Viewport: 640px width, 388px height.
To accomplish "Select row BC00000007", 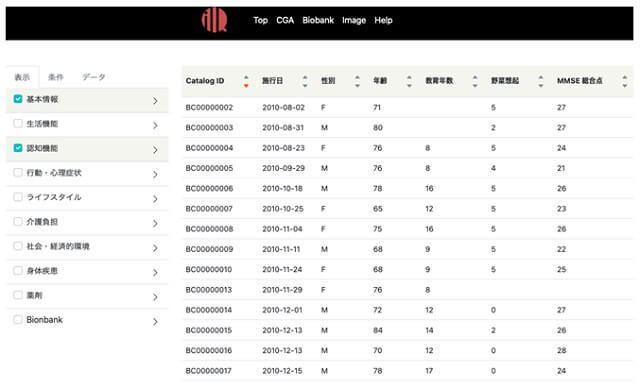I will tap(407, 208).
